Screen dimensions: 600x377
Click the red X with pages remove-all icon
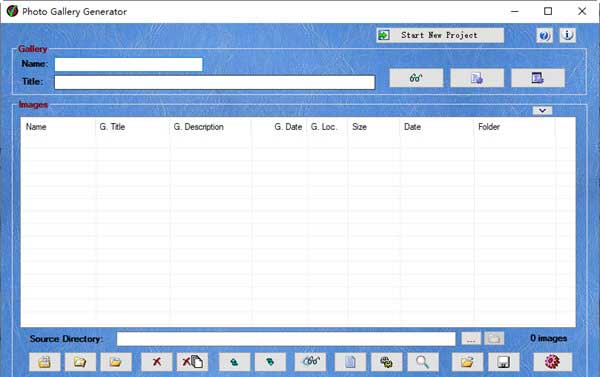point(192,362)
